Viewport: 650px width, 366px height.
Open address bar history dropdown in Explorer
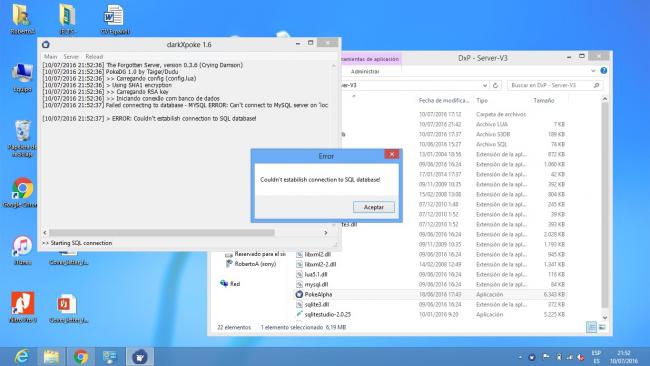tap(485, 85)
